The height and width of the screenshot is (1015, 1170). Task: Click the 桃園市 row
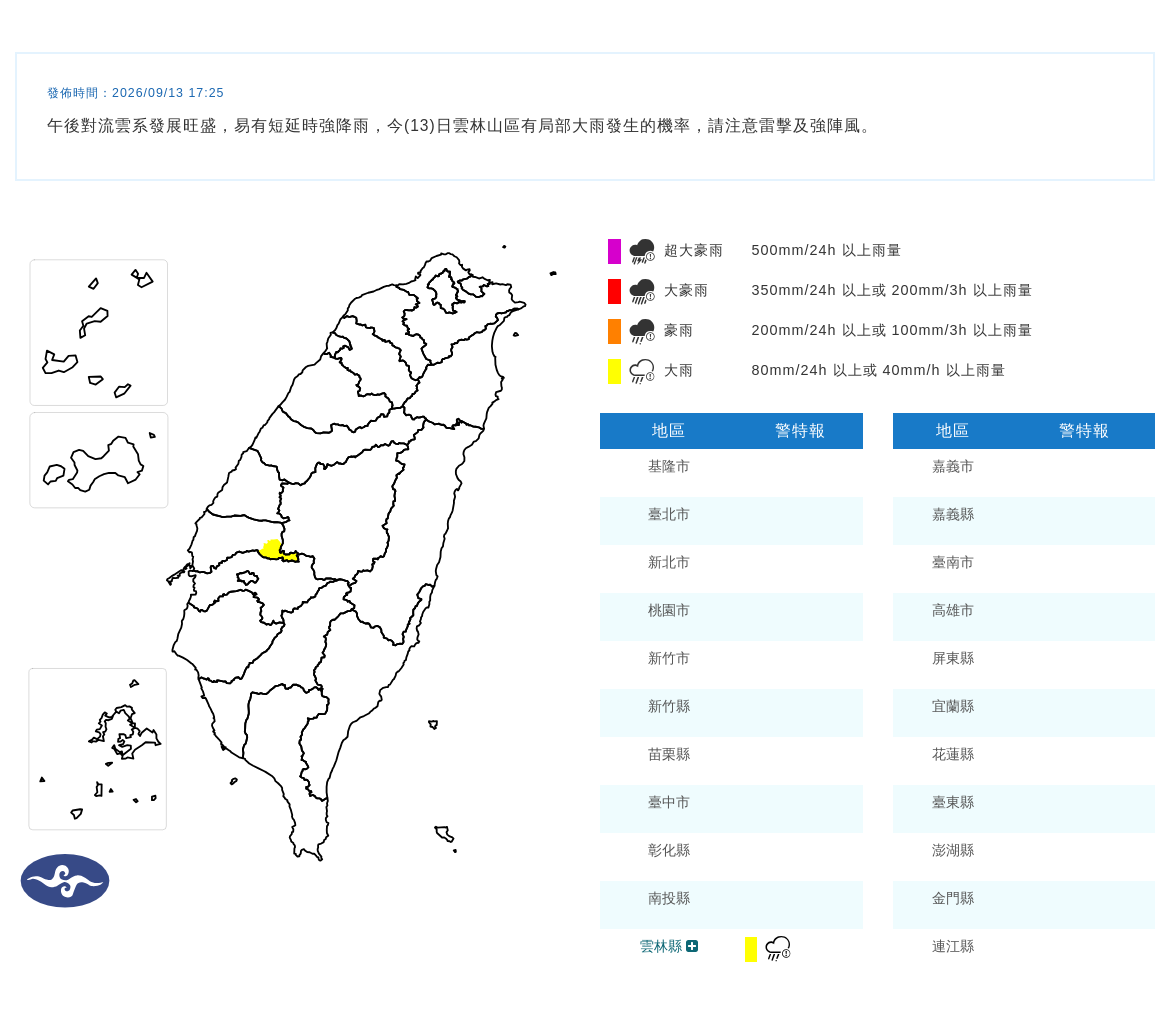731,617
